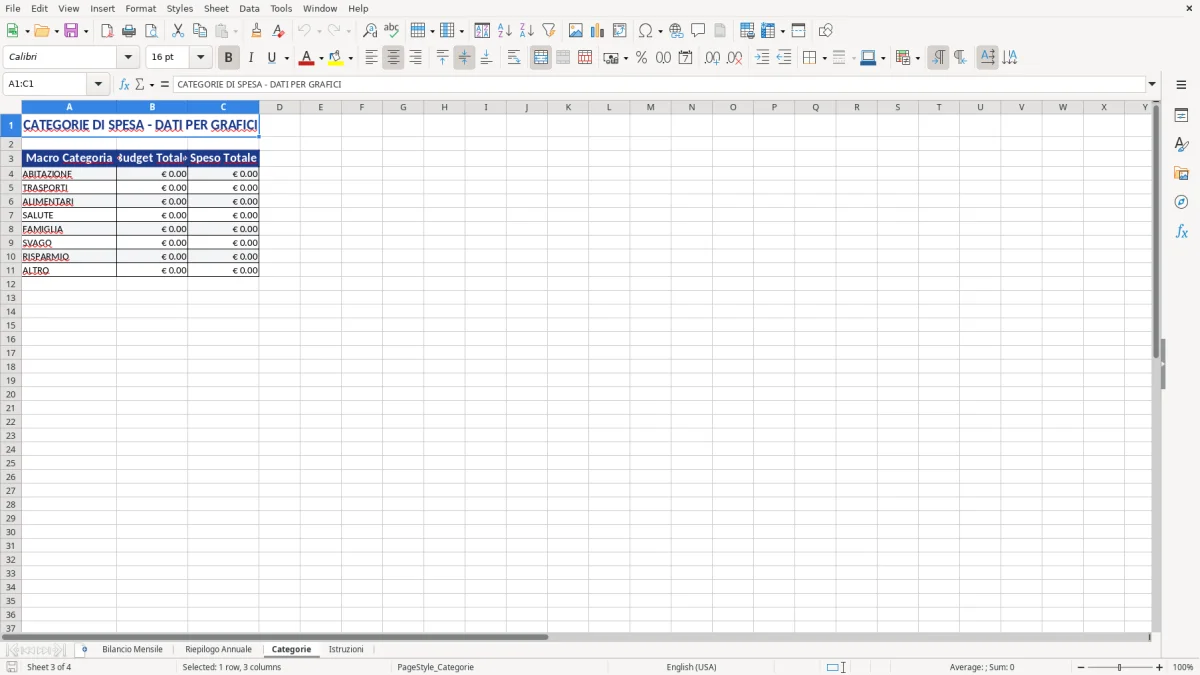This screenshot has height=675, width=1200.
Task: Open Font Color dropdown arrow
Action: 321,58
